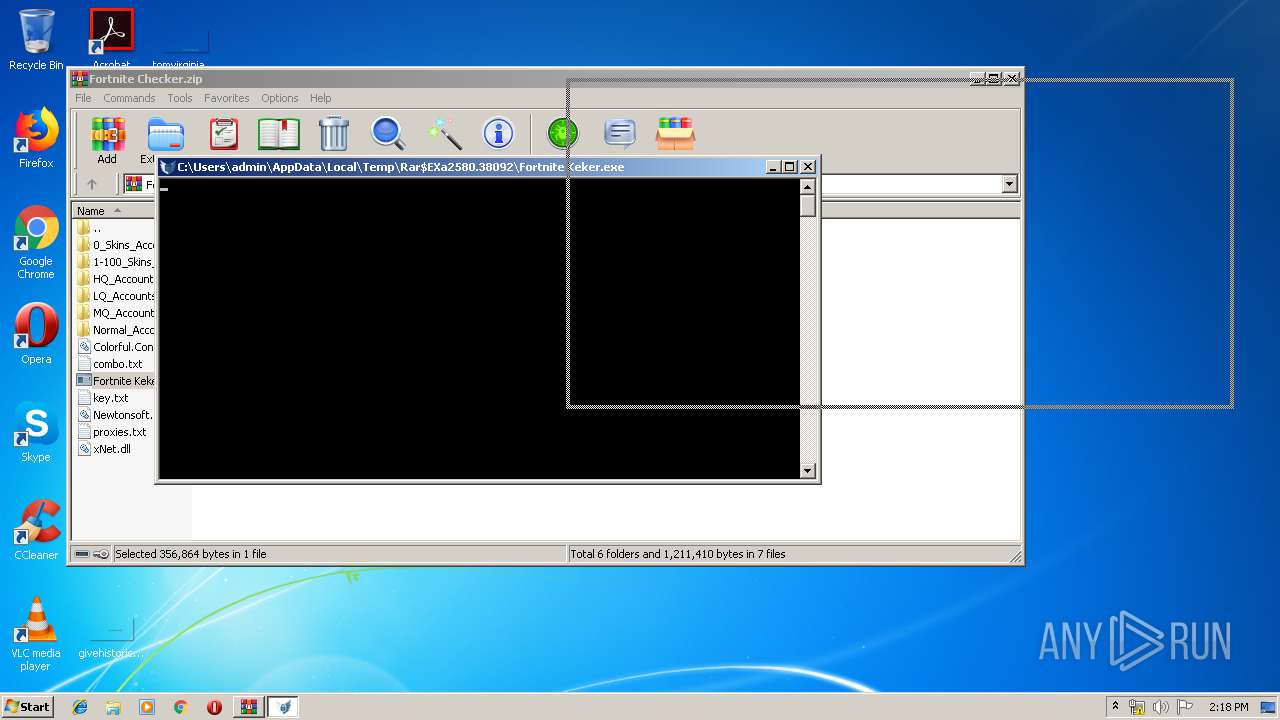
Task: Open Recycle Bin on desktop
Action: tap(36, 40)
